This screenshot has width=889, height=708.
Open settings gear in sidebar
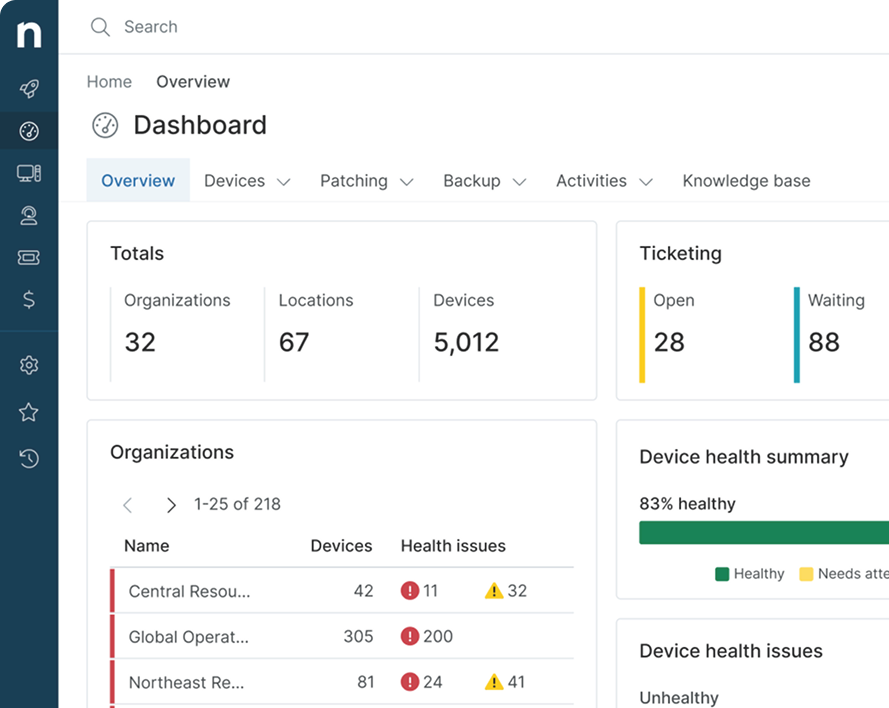click(x=29, y=366)
